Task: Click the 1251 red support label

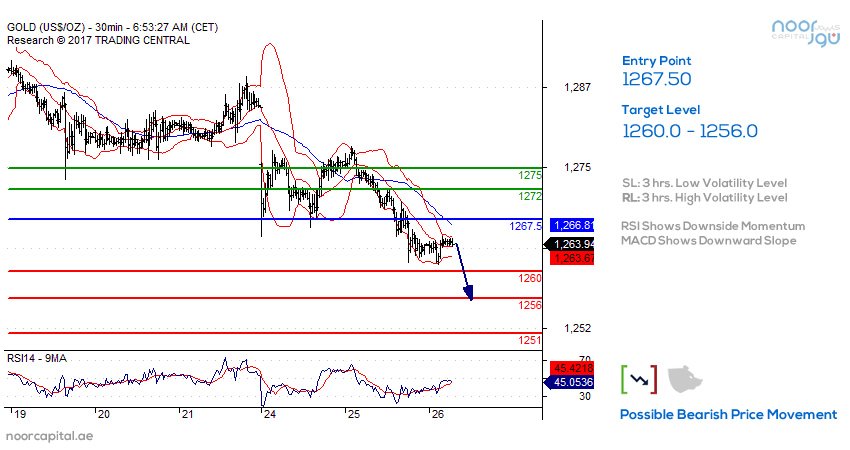Action: [530, 340]
